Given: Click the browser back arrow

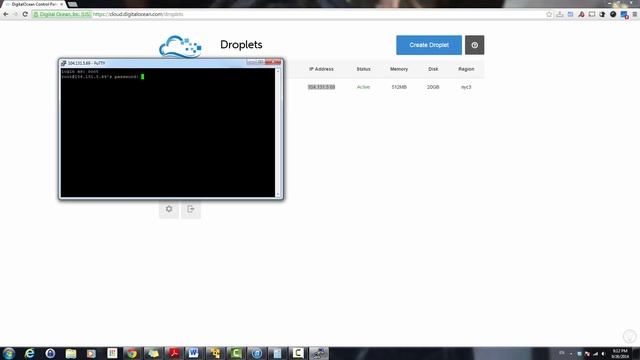Looking at the screenshot, I should point(6,14).
